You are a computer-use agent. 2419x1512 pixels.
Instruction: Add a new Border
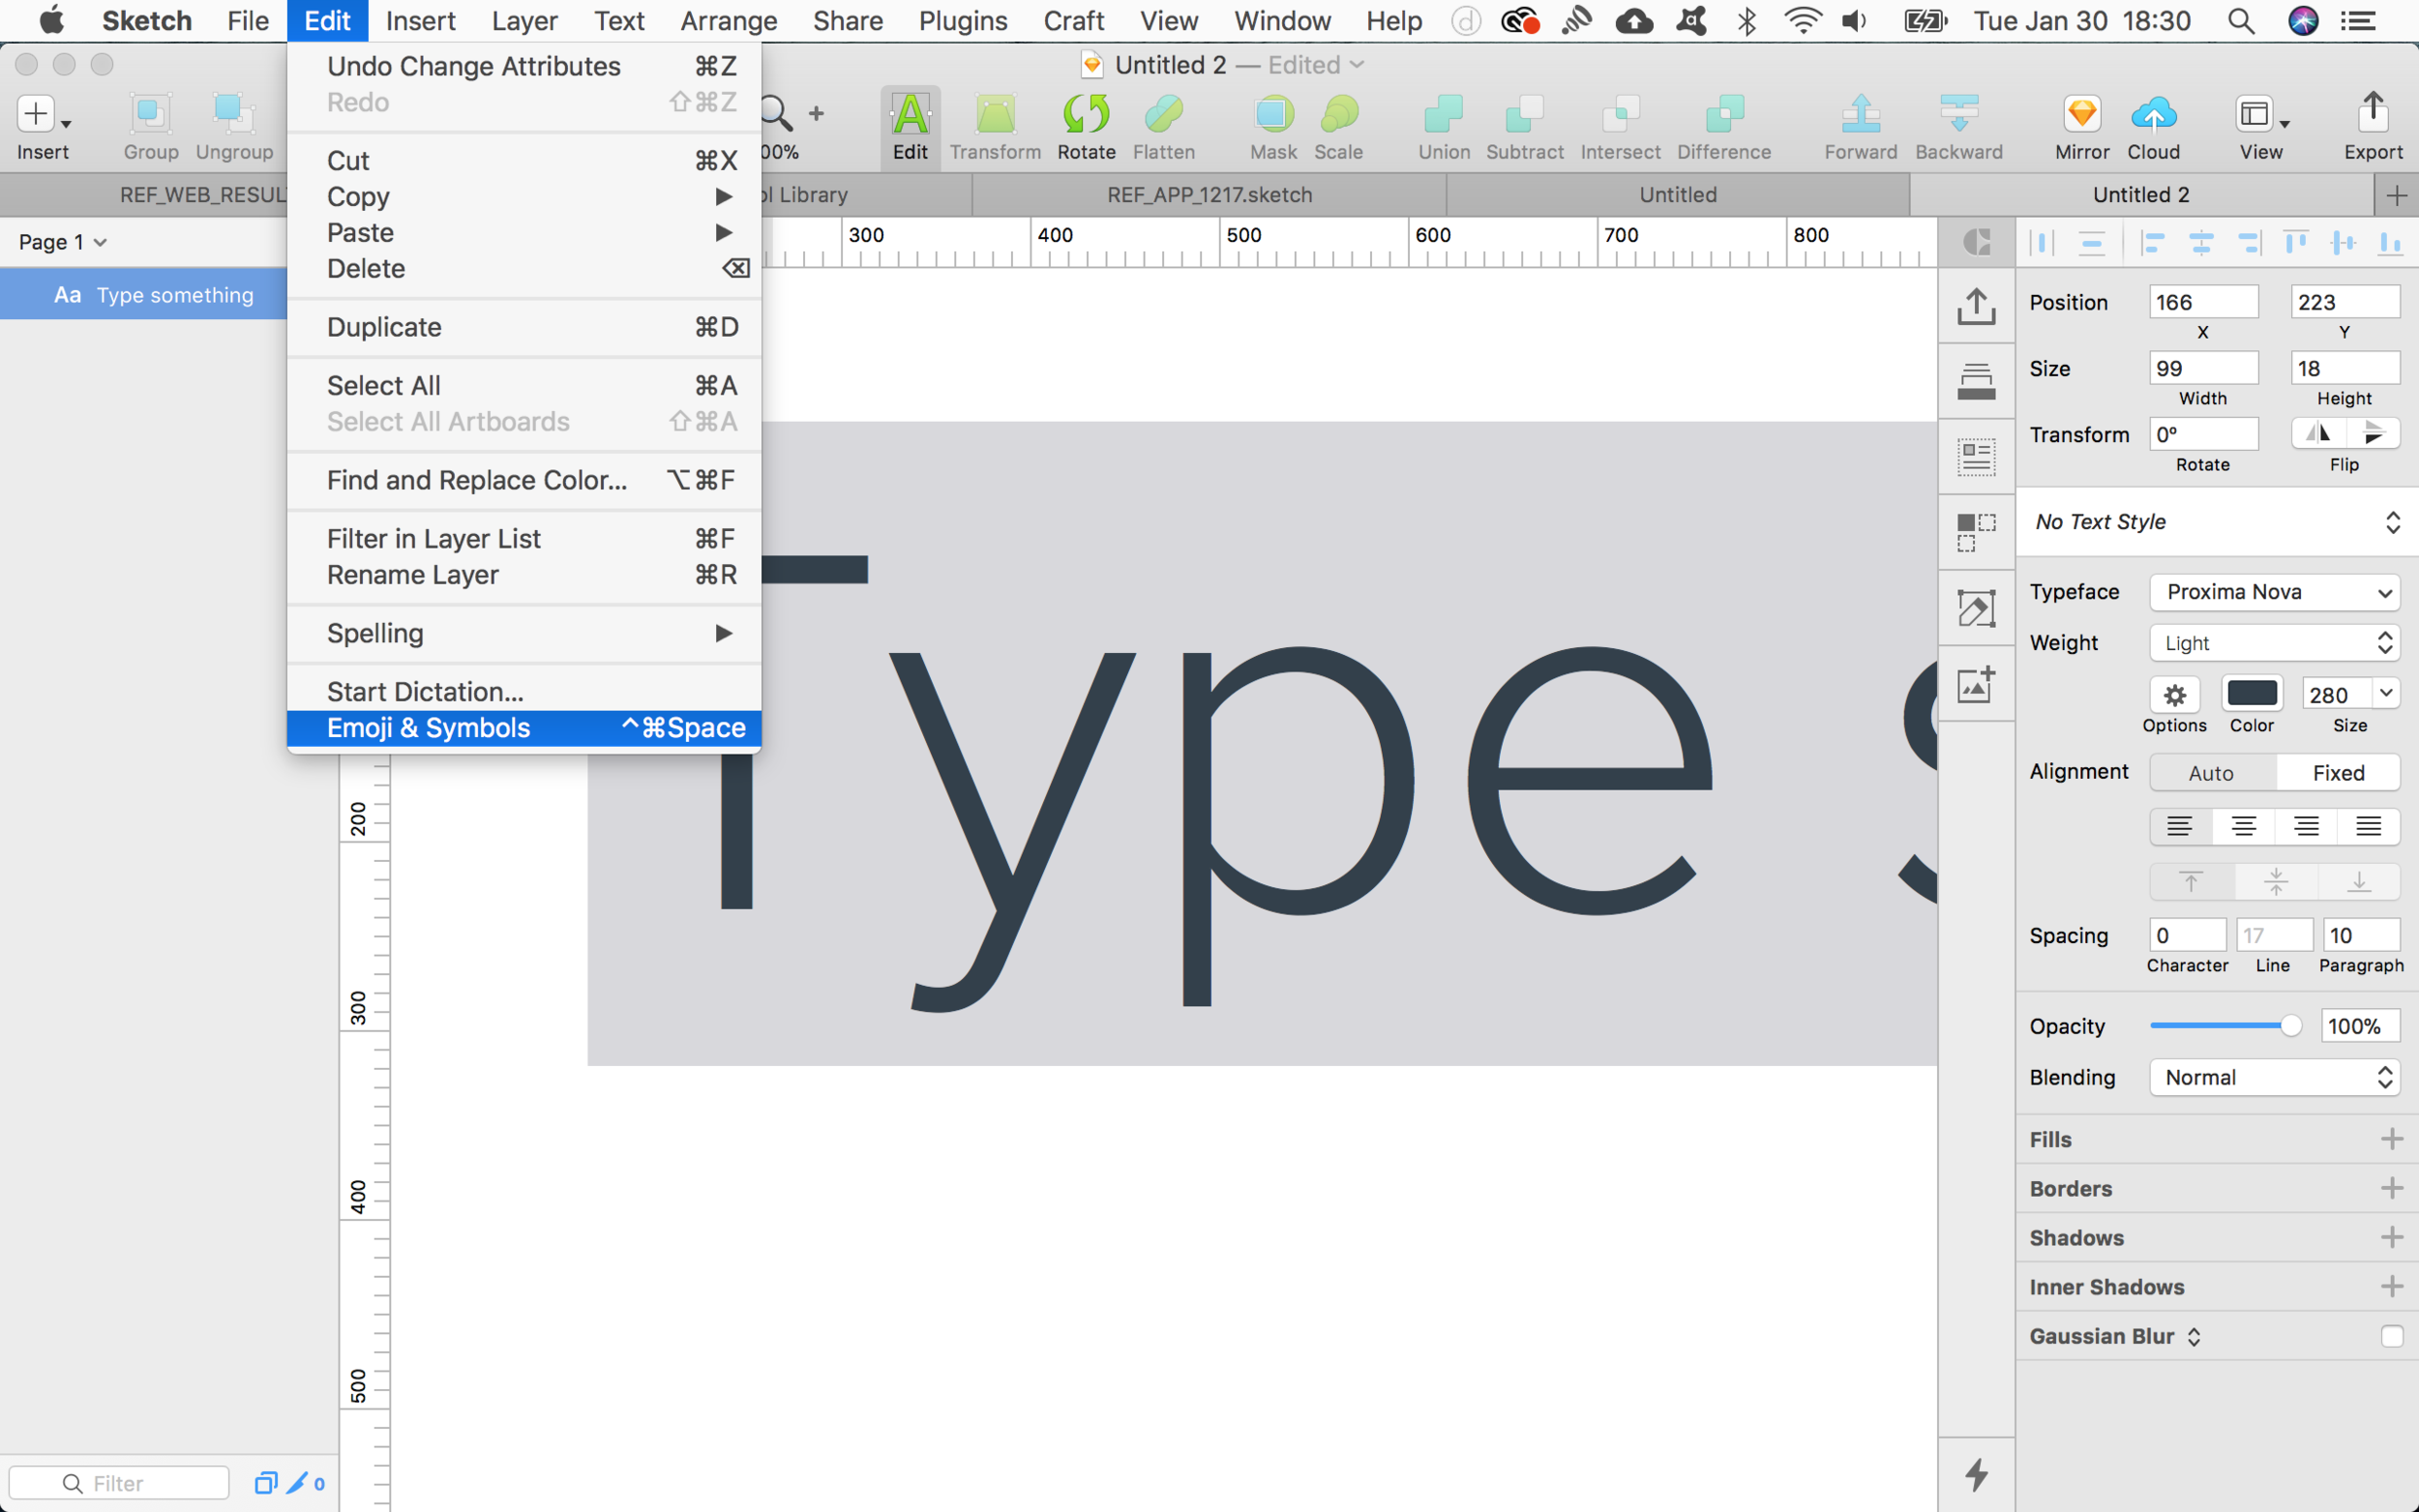(2391, 1188)
